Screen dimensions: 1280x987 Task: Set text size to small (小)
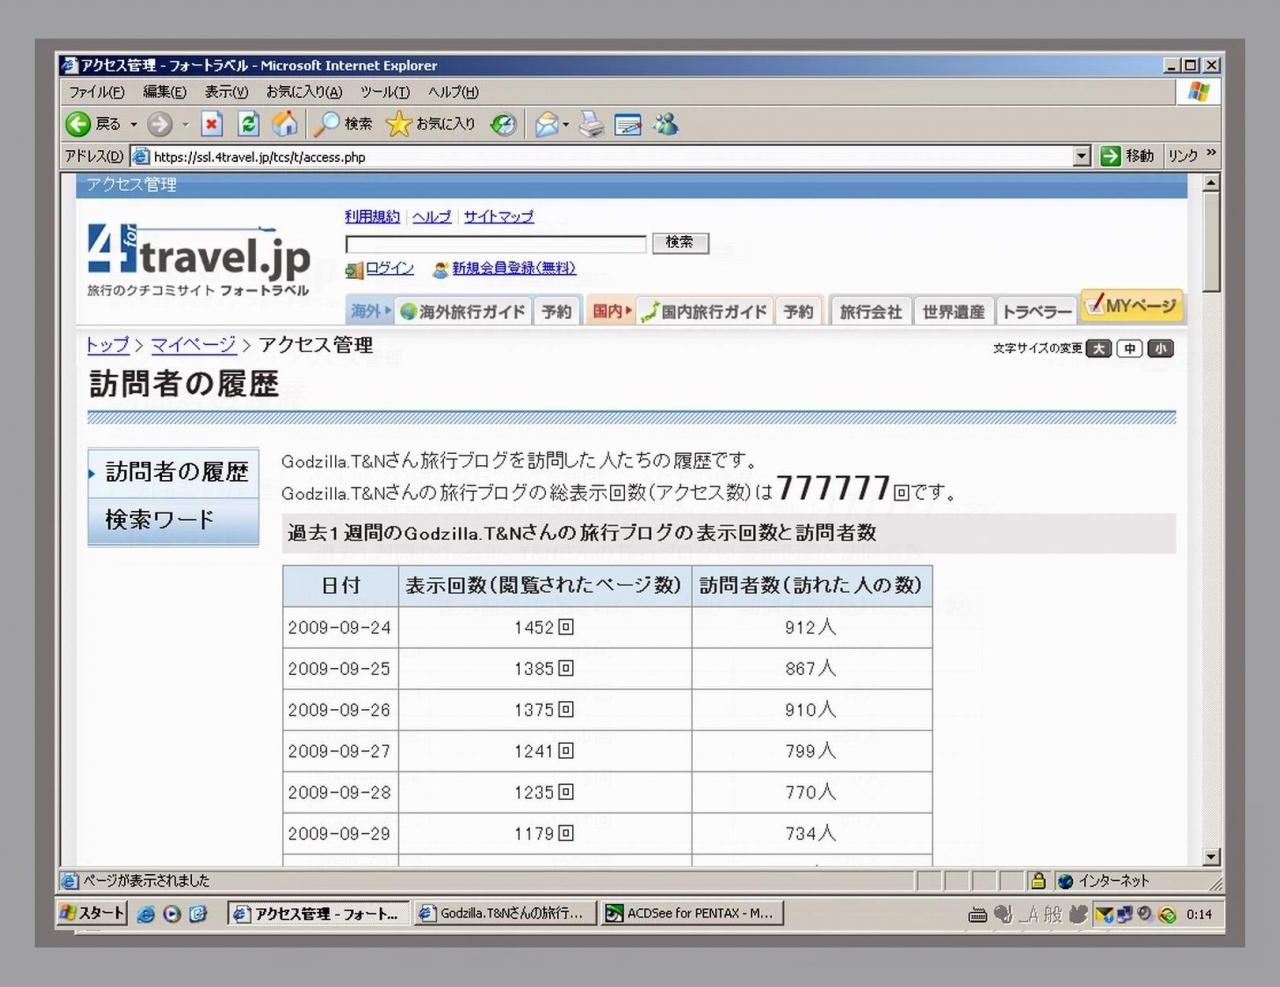click(x=1160, y=348)
